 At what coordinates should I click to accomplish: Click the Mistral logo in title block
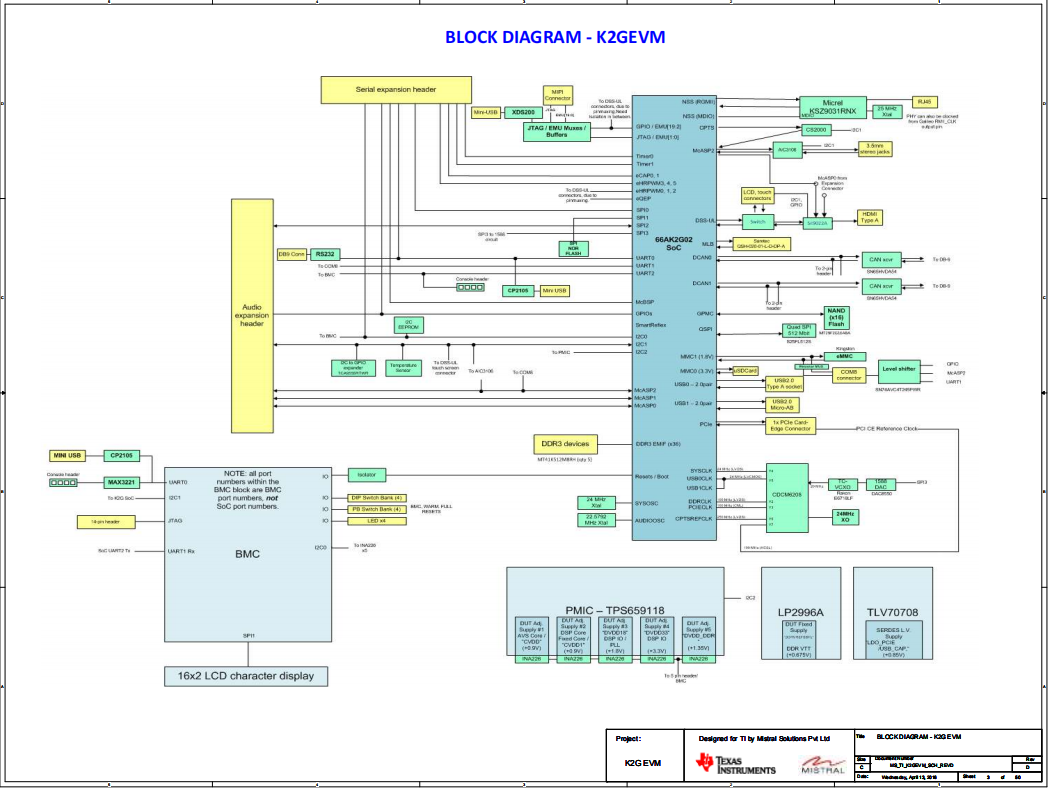[823, 764]
